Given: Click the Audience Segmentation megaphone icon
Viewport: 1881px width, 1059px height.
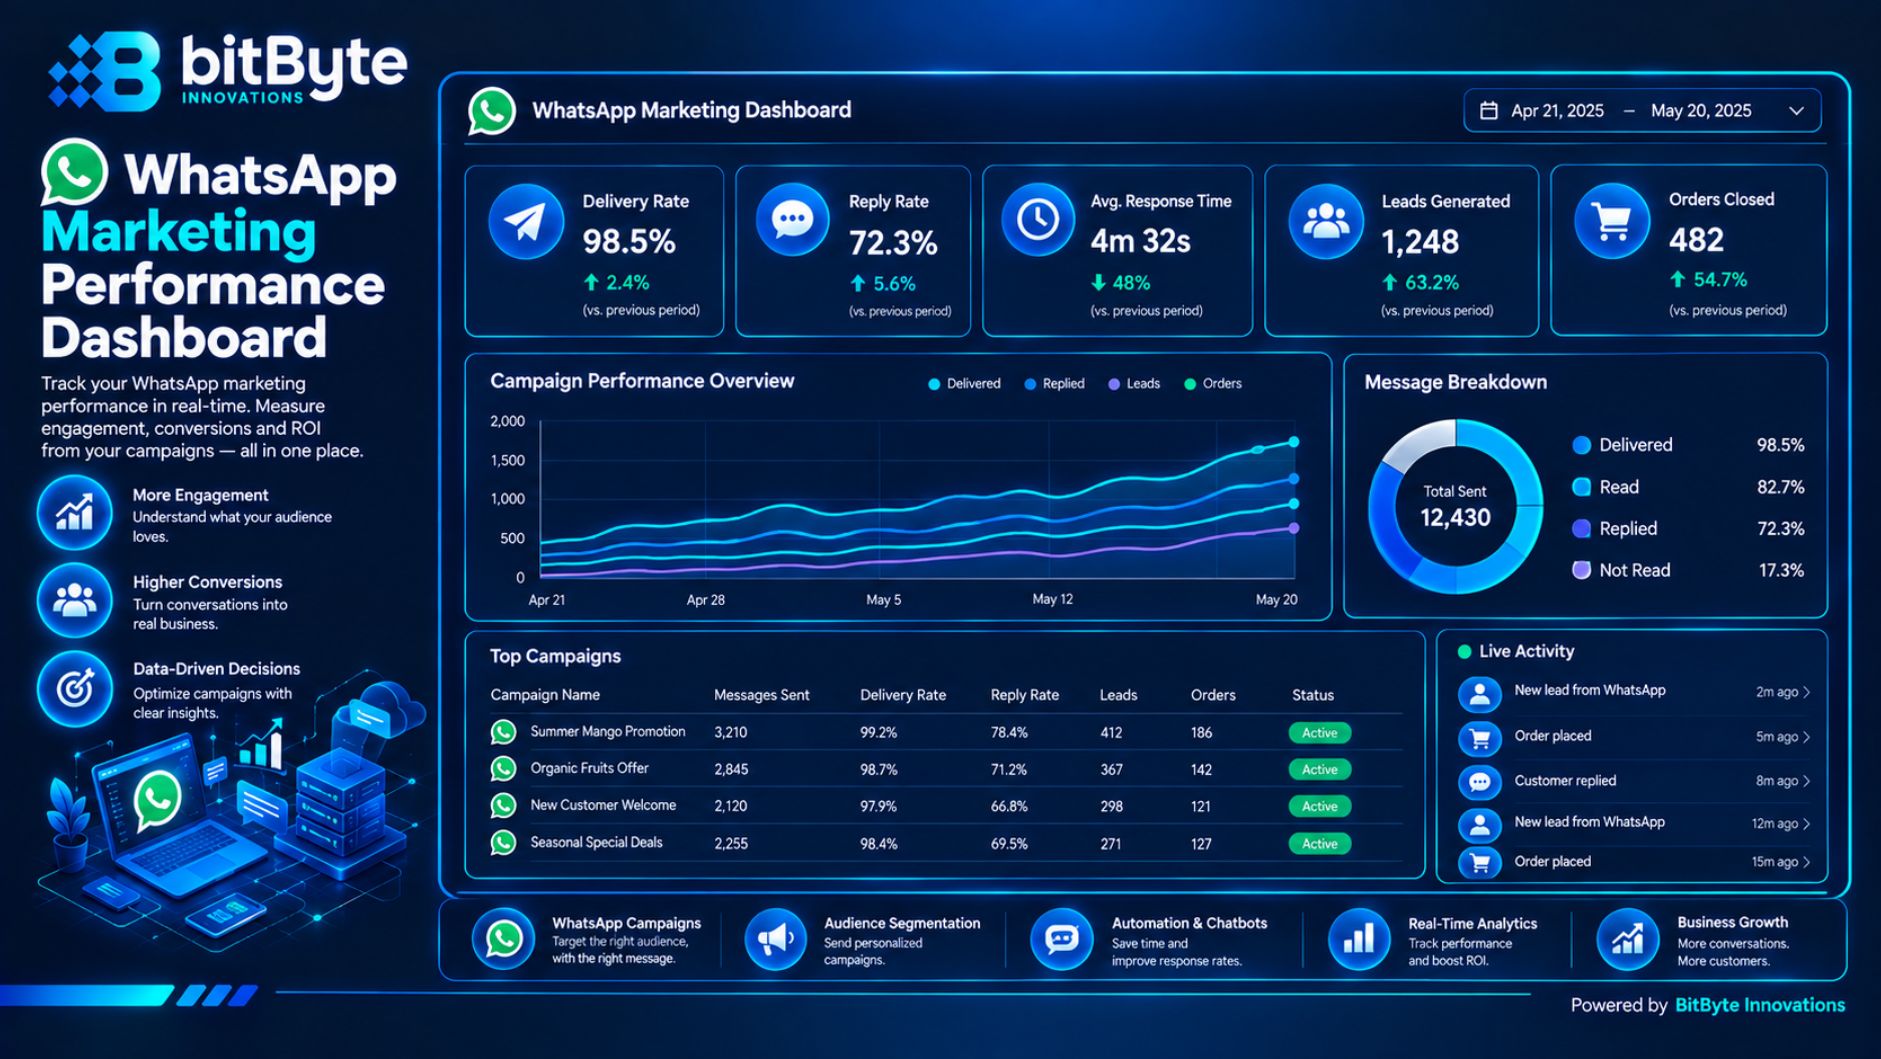Looking at the screenshot, I should (x=775, y=939).
